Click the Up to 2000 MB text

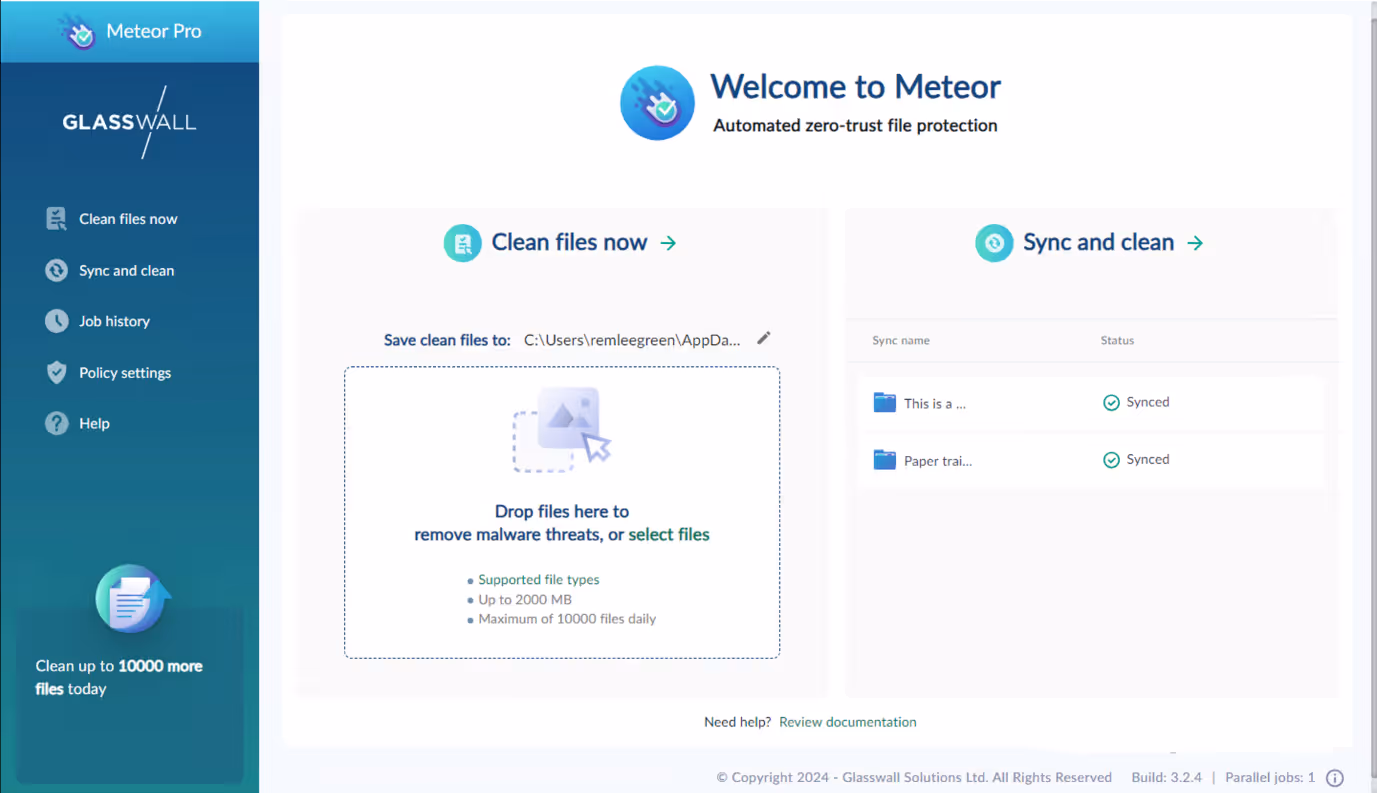pyautogui.click(x=525, y=600)
